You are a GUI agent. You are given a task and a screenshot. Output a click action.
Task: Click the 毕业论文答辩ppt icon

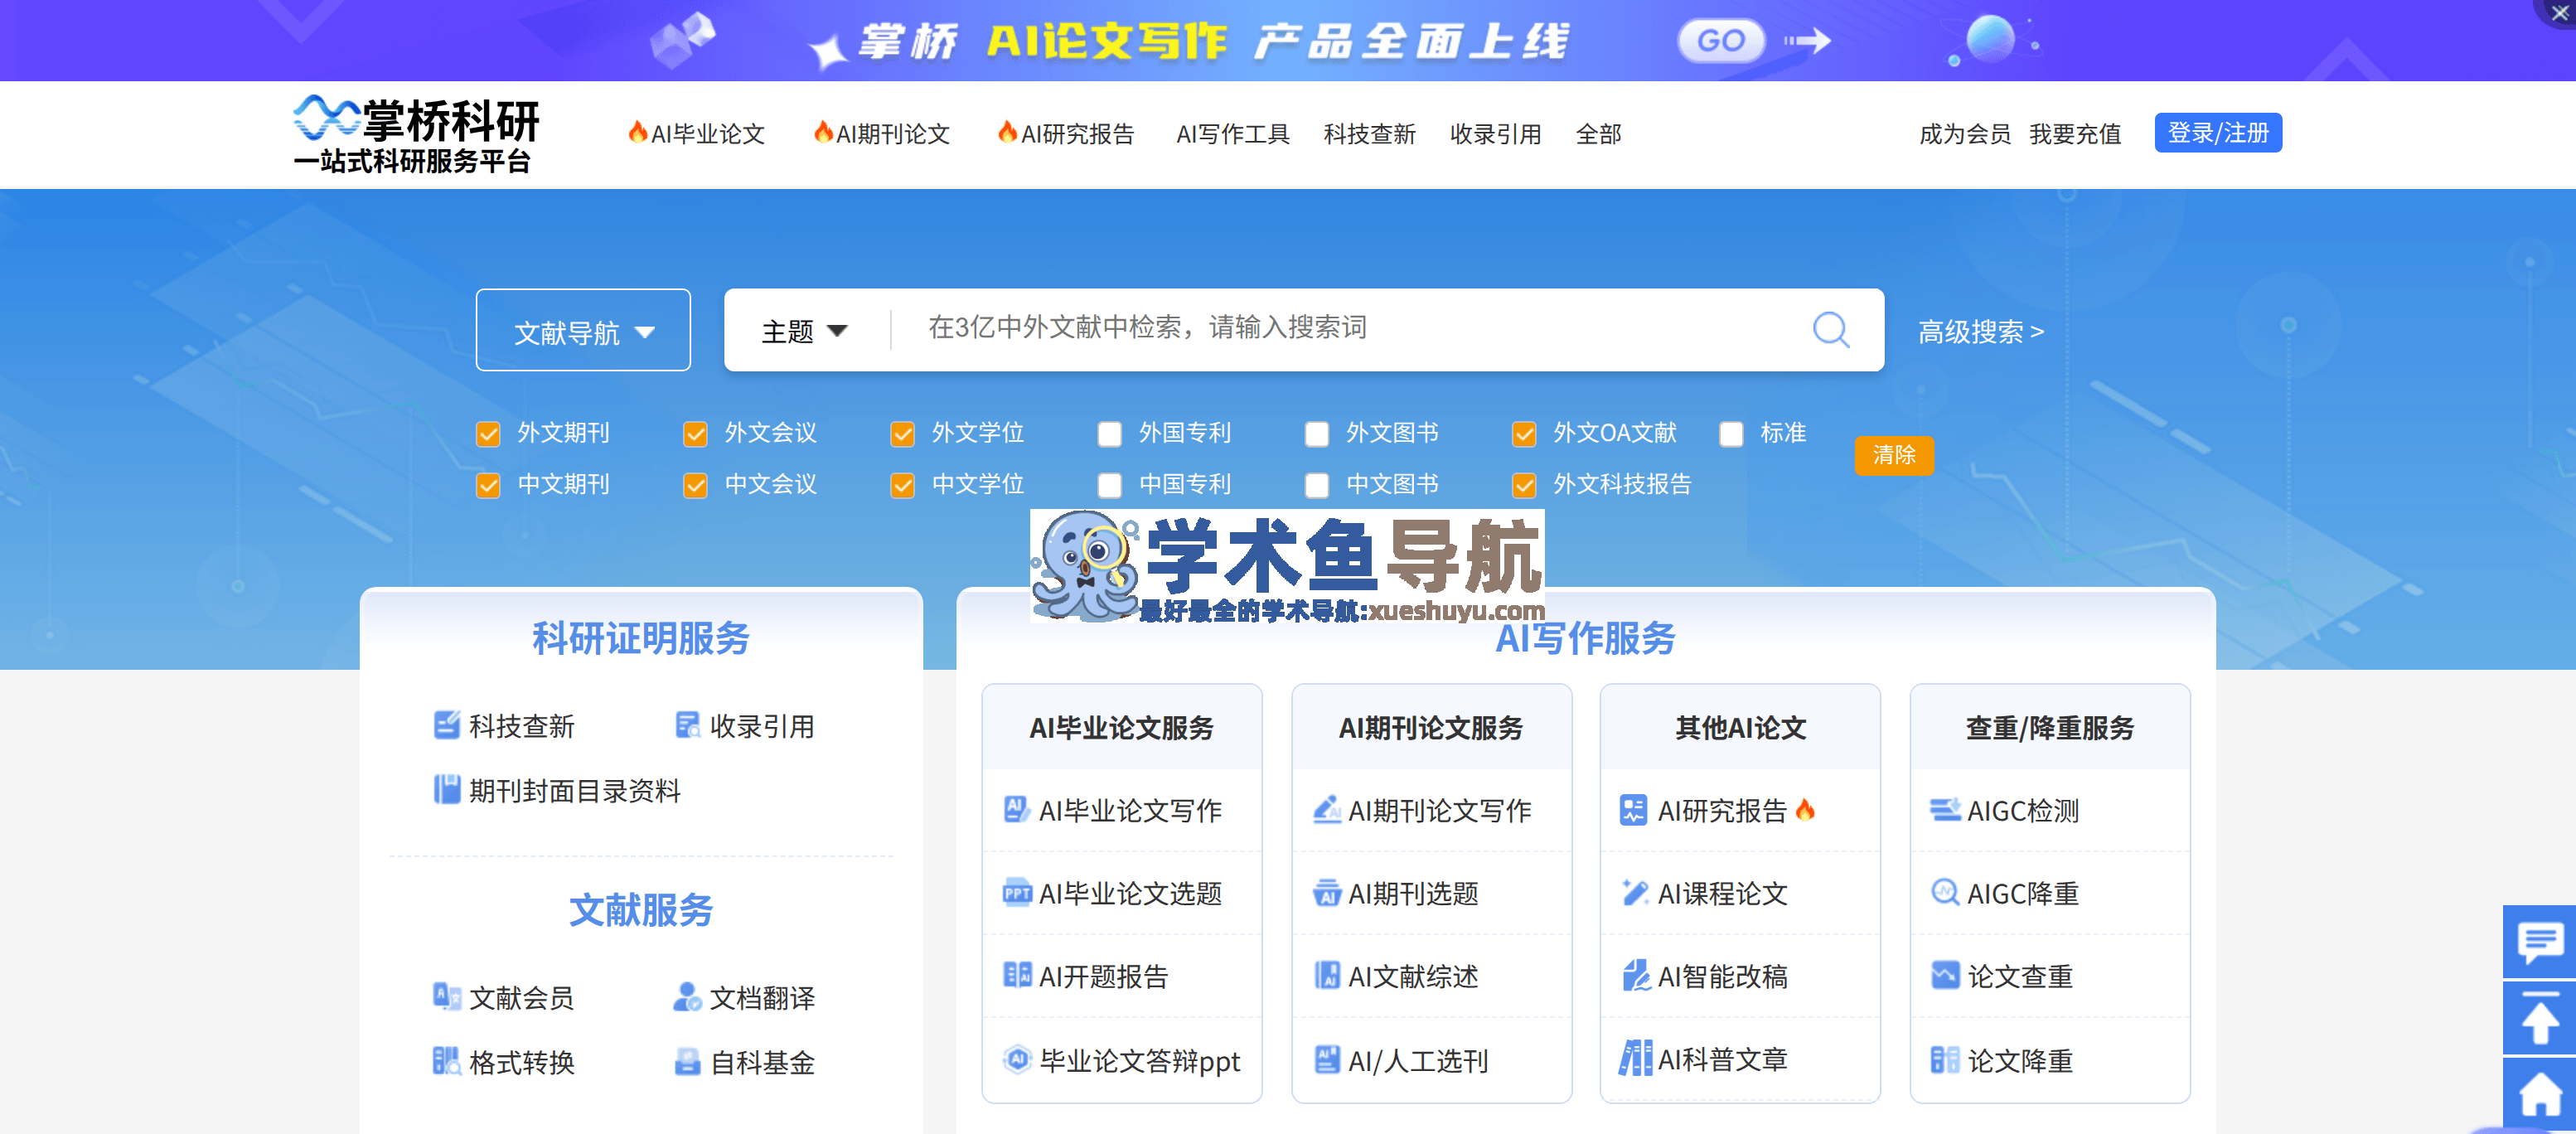(x=1016, y=1059)
